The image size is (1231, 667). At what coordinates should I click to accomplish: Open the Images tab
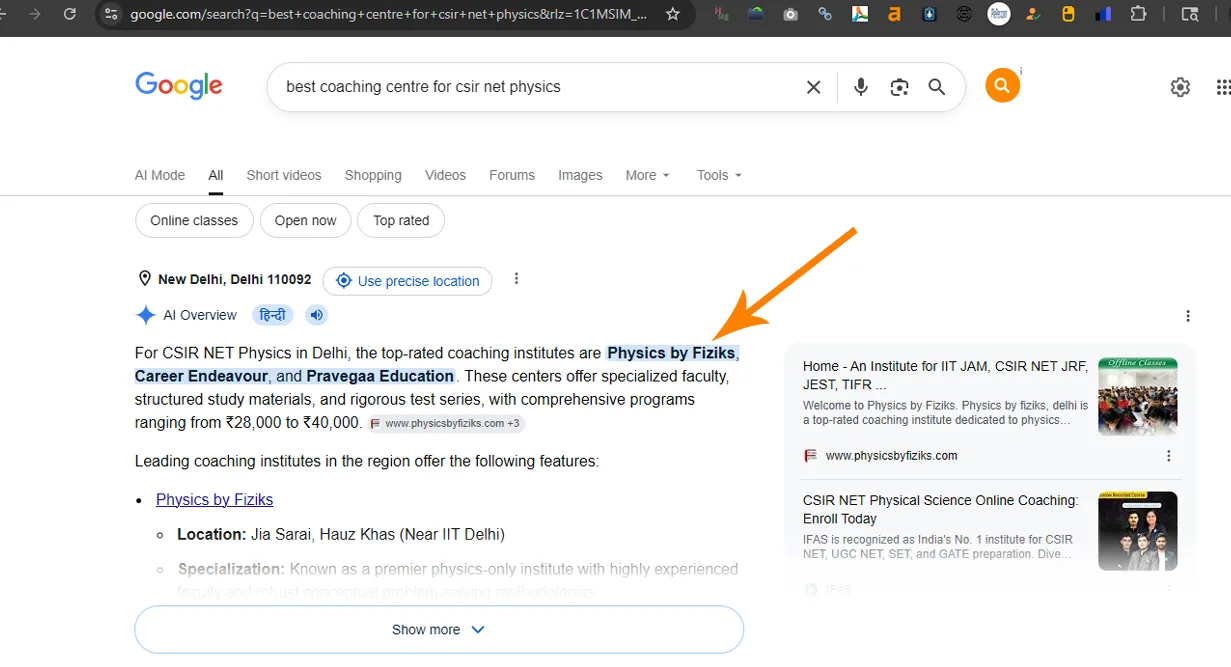580,175
